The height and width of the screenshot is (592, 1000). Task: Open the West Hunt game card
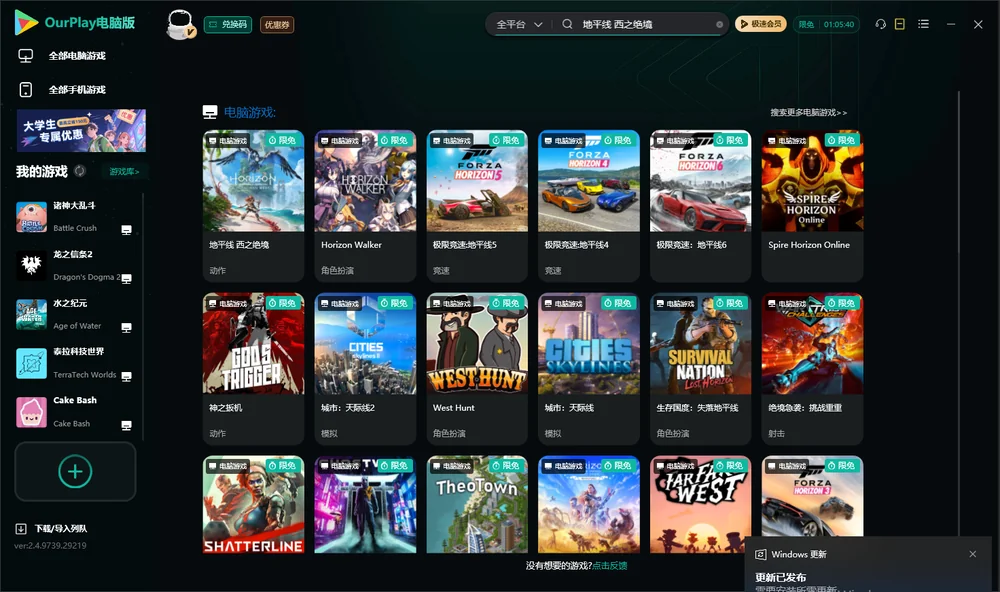(477, 369)
